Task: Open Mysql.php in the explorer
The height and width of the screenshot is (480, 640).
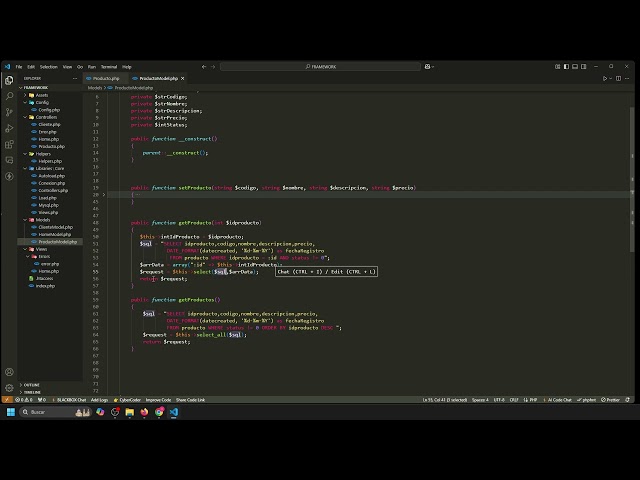Action: (48, 205)
